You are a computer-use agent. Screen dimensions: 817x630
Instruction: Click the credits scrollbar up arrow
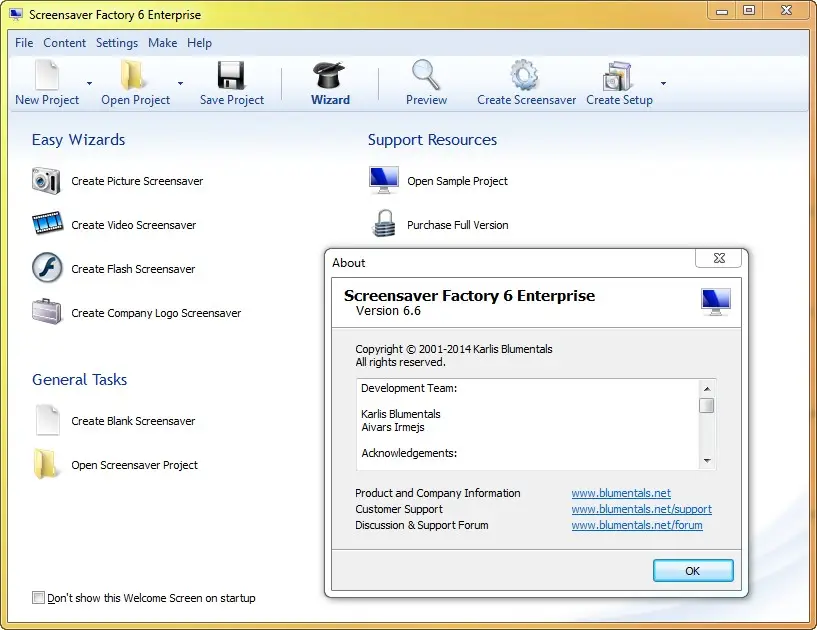point(707,389)
